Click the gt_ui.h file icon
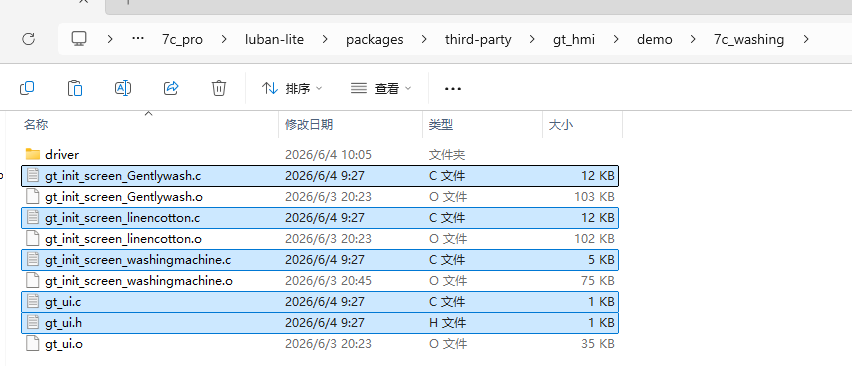The width and height of the screenshot is (852, 366). pyautogui.click(x=33, y=323)
